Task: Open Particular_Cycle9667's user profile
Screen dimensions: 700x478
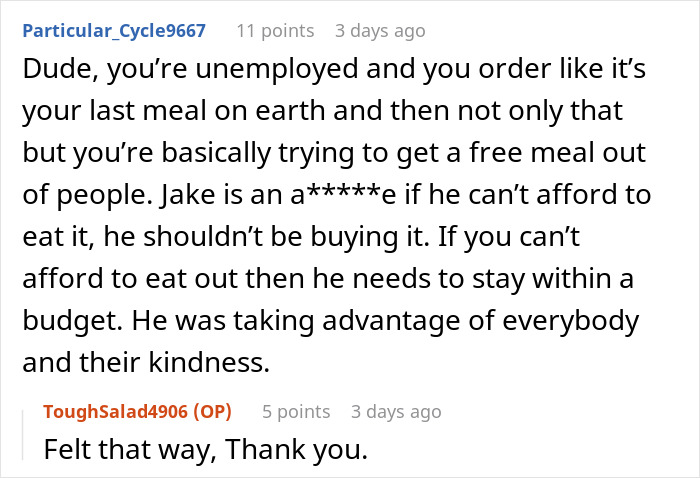Action: pos(114,31)
